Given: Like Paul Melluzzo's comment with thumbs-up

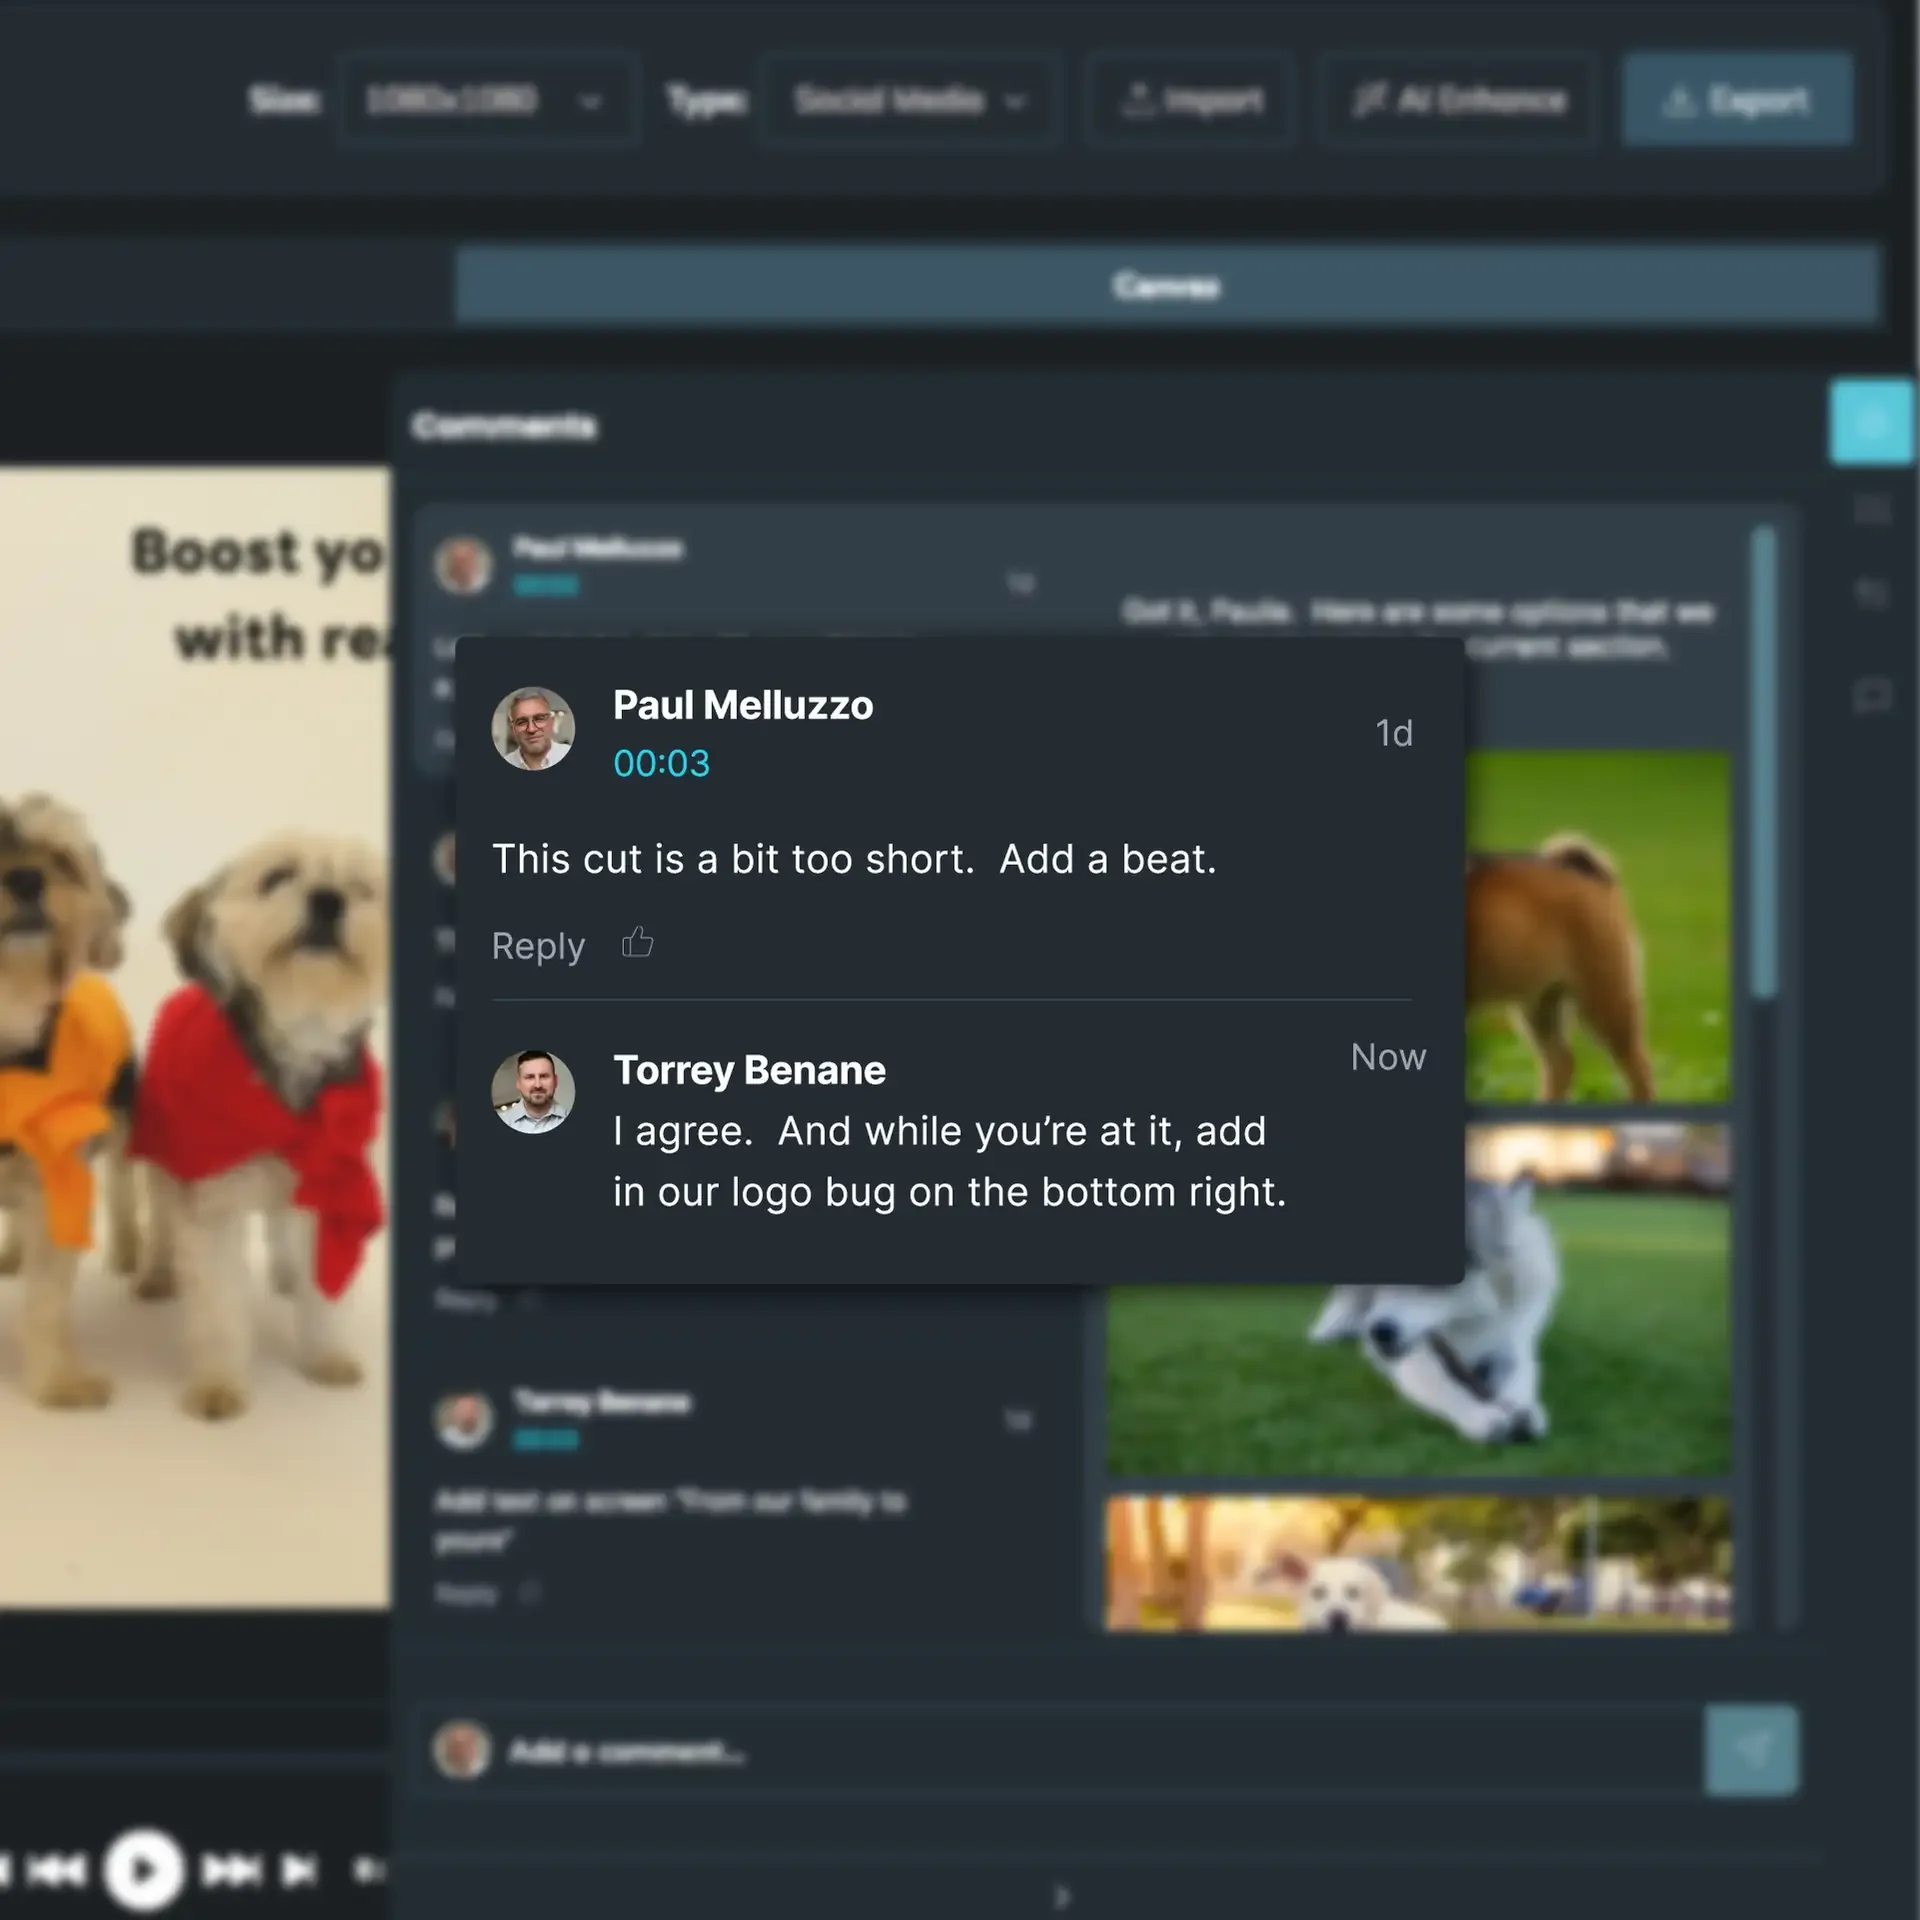Looking at the screenshot, I should pos(637,943).
